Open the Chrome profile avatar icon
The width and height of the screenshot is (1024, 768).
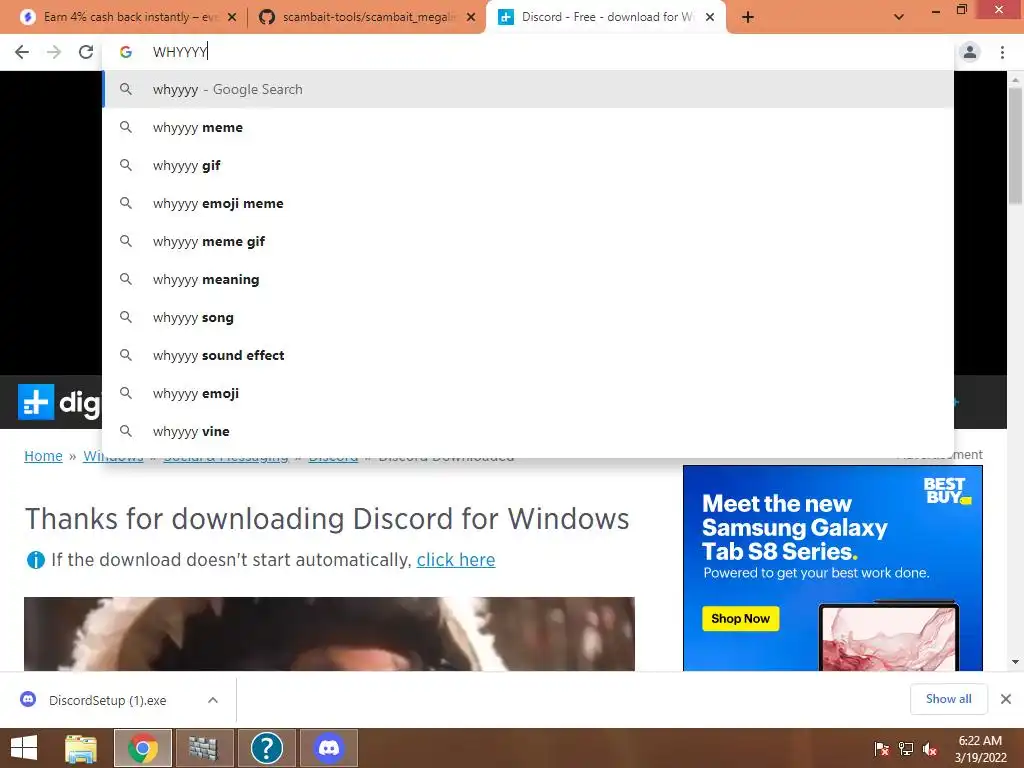970,52
